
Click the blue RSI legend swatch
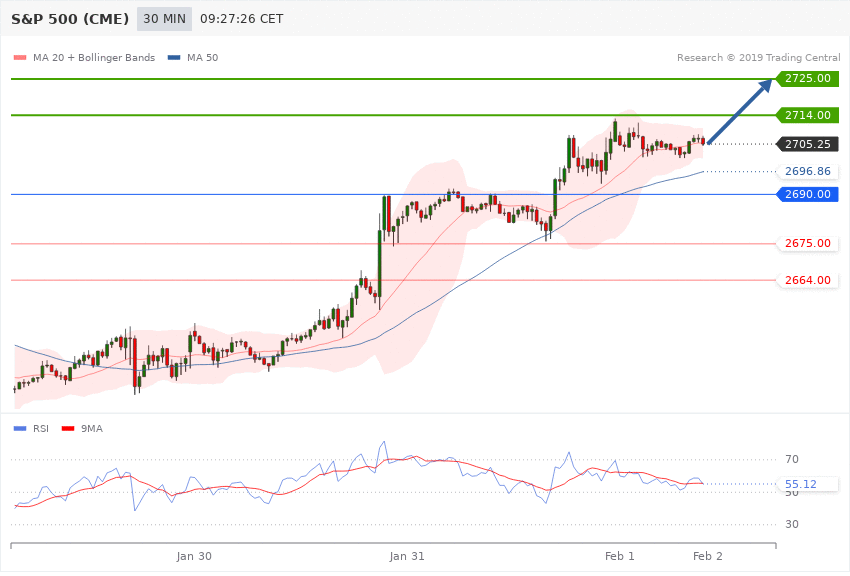(20, 429)
